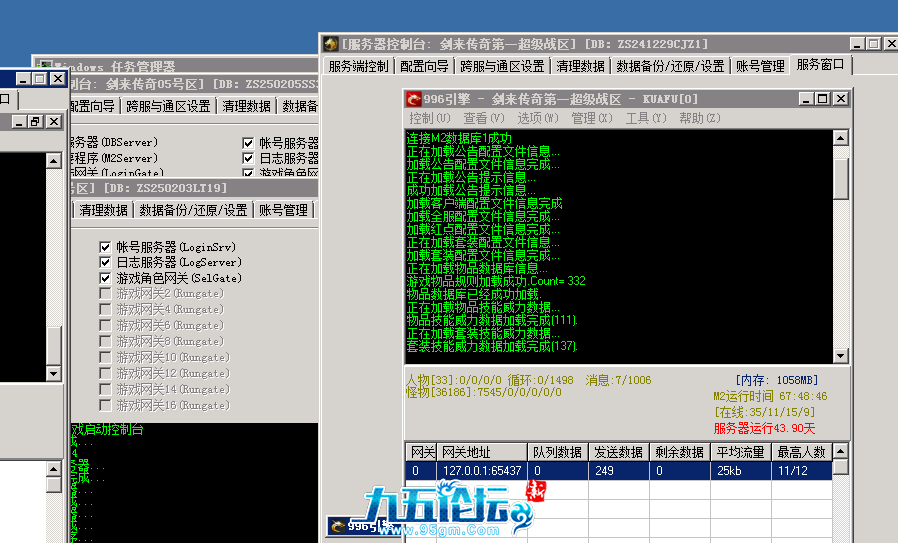Click M2运行时间 67:48:46 text
Viewport: 898px width, 543px height.
tap(770, 396)
